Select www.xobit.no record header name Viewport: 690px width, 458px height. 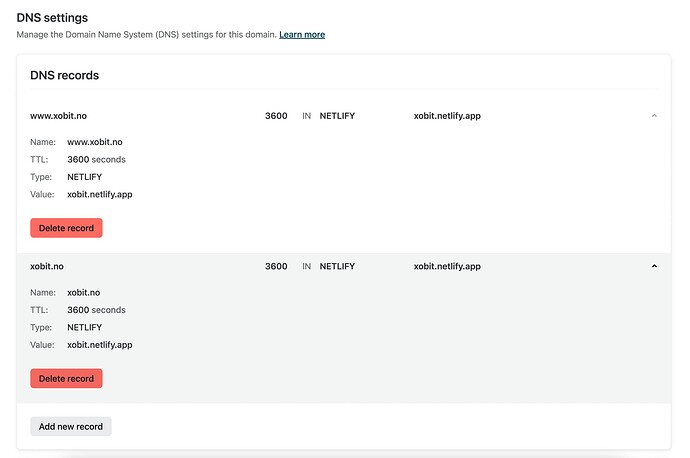click(x=59, y=116)
